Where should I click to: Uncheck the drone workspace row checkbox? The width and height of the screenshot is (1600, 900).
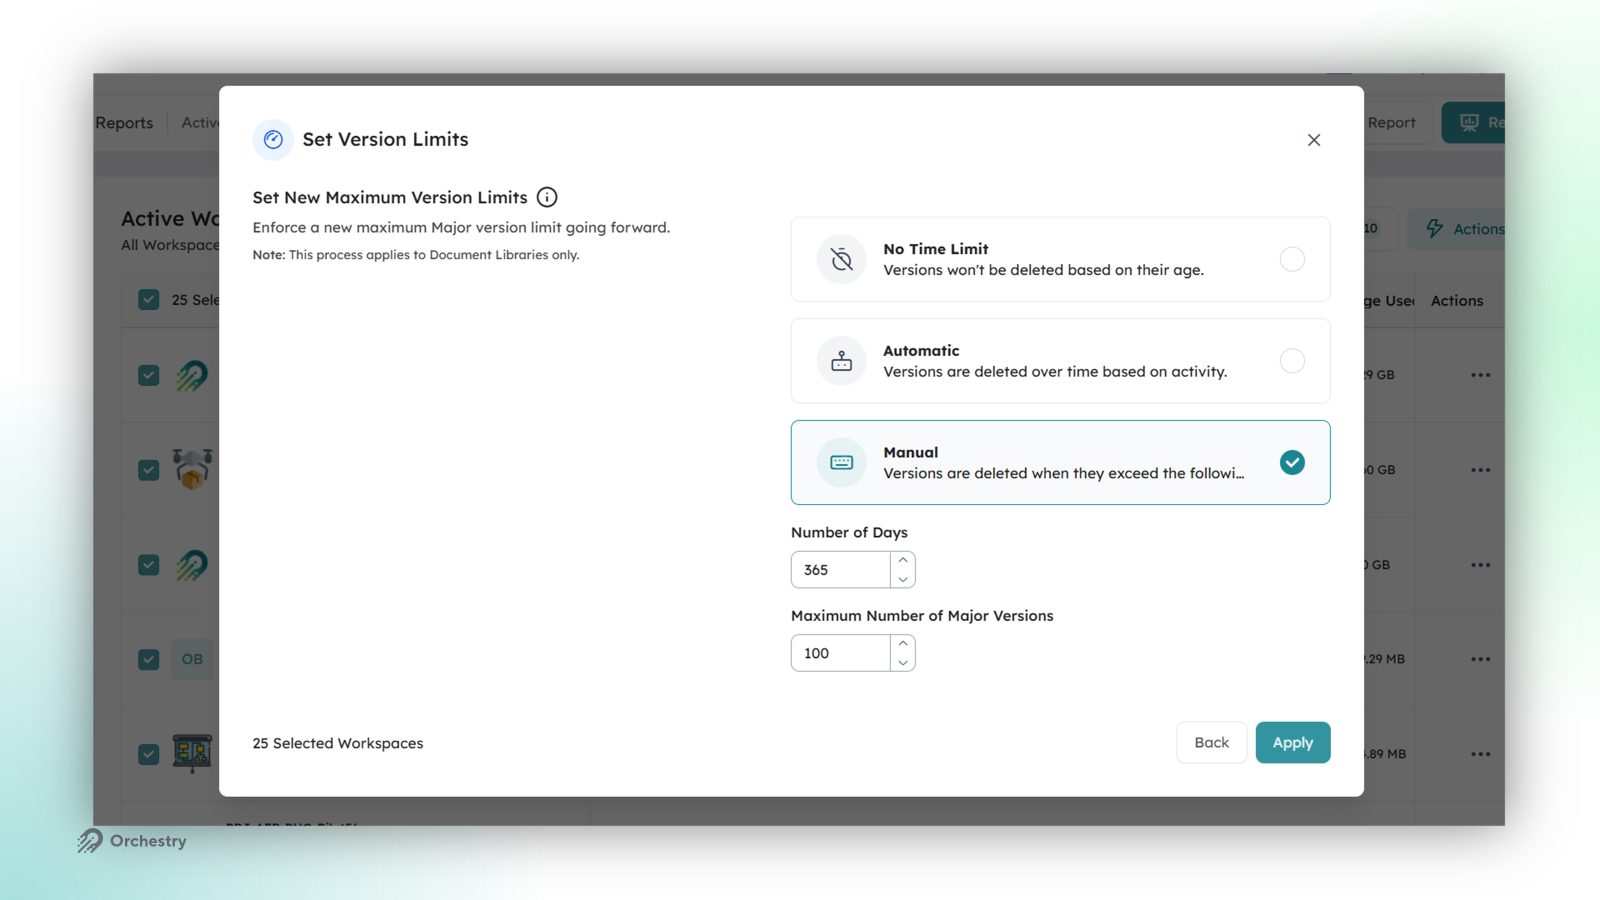pos(149,470)
